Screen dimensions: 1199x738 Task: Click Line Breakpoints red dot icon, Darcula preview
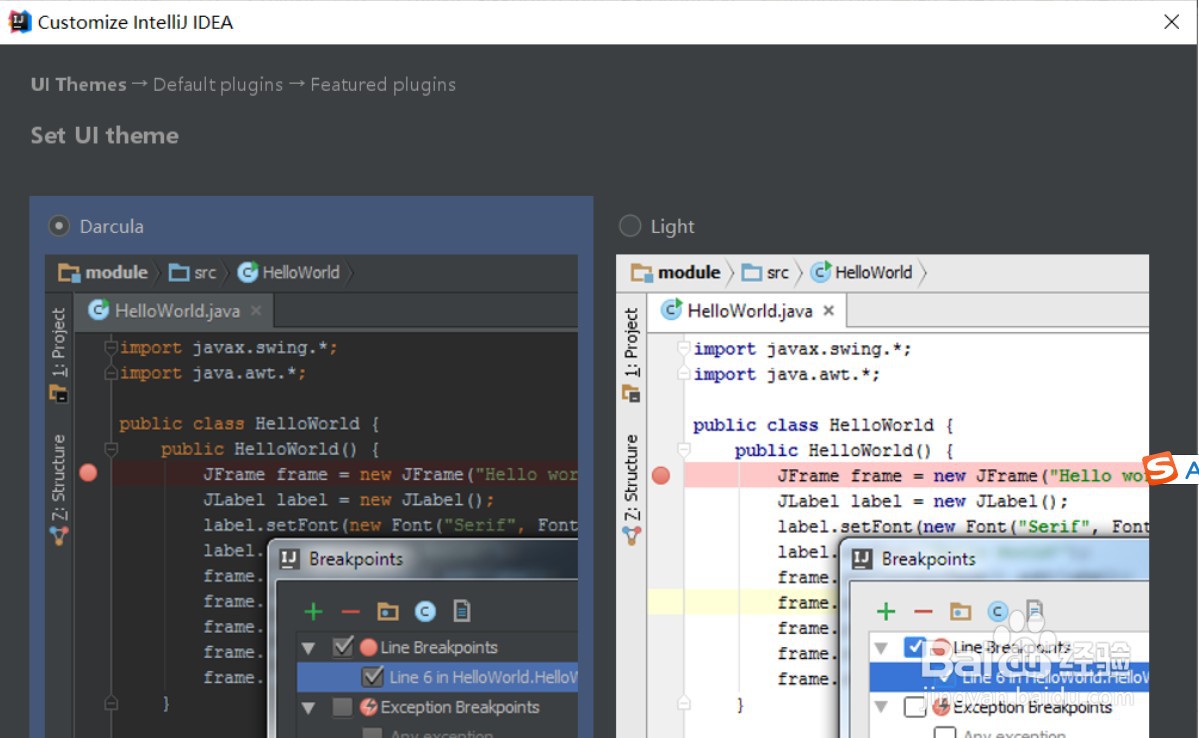coord(369,648)
